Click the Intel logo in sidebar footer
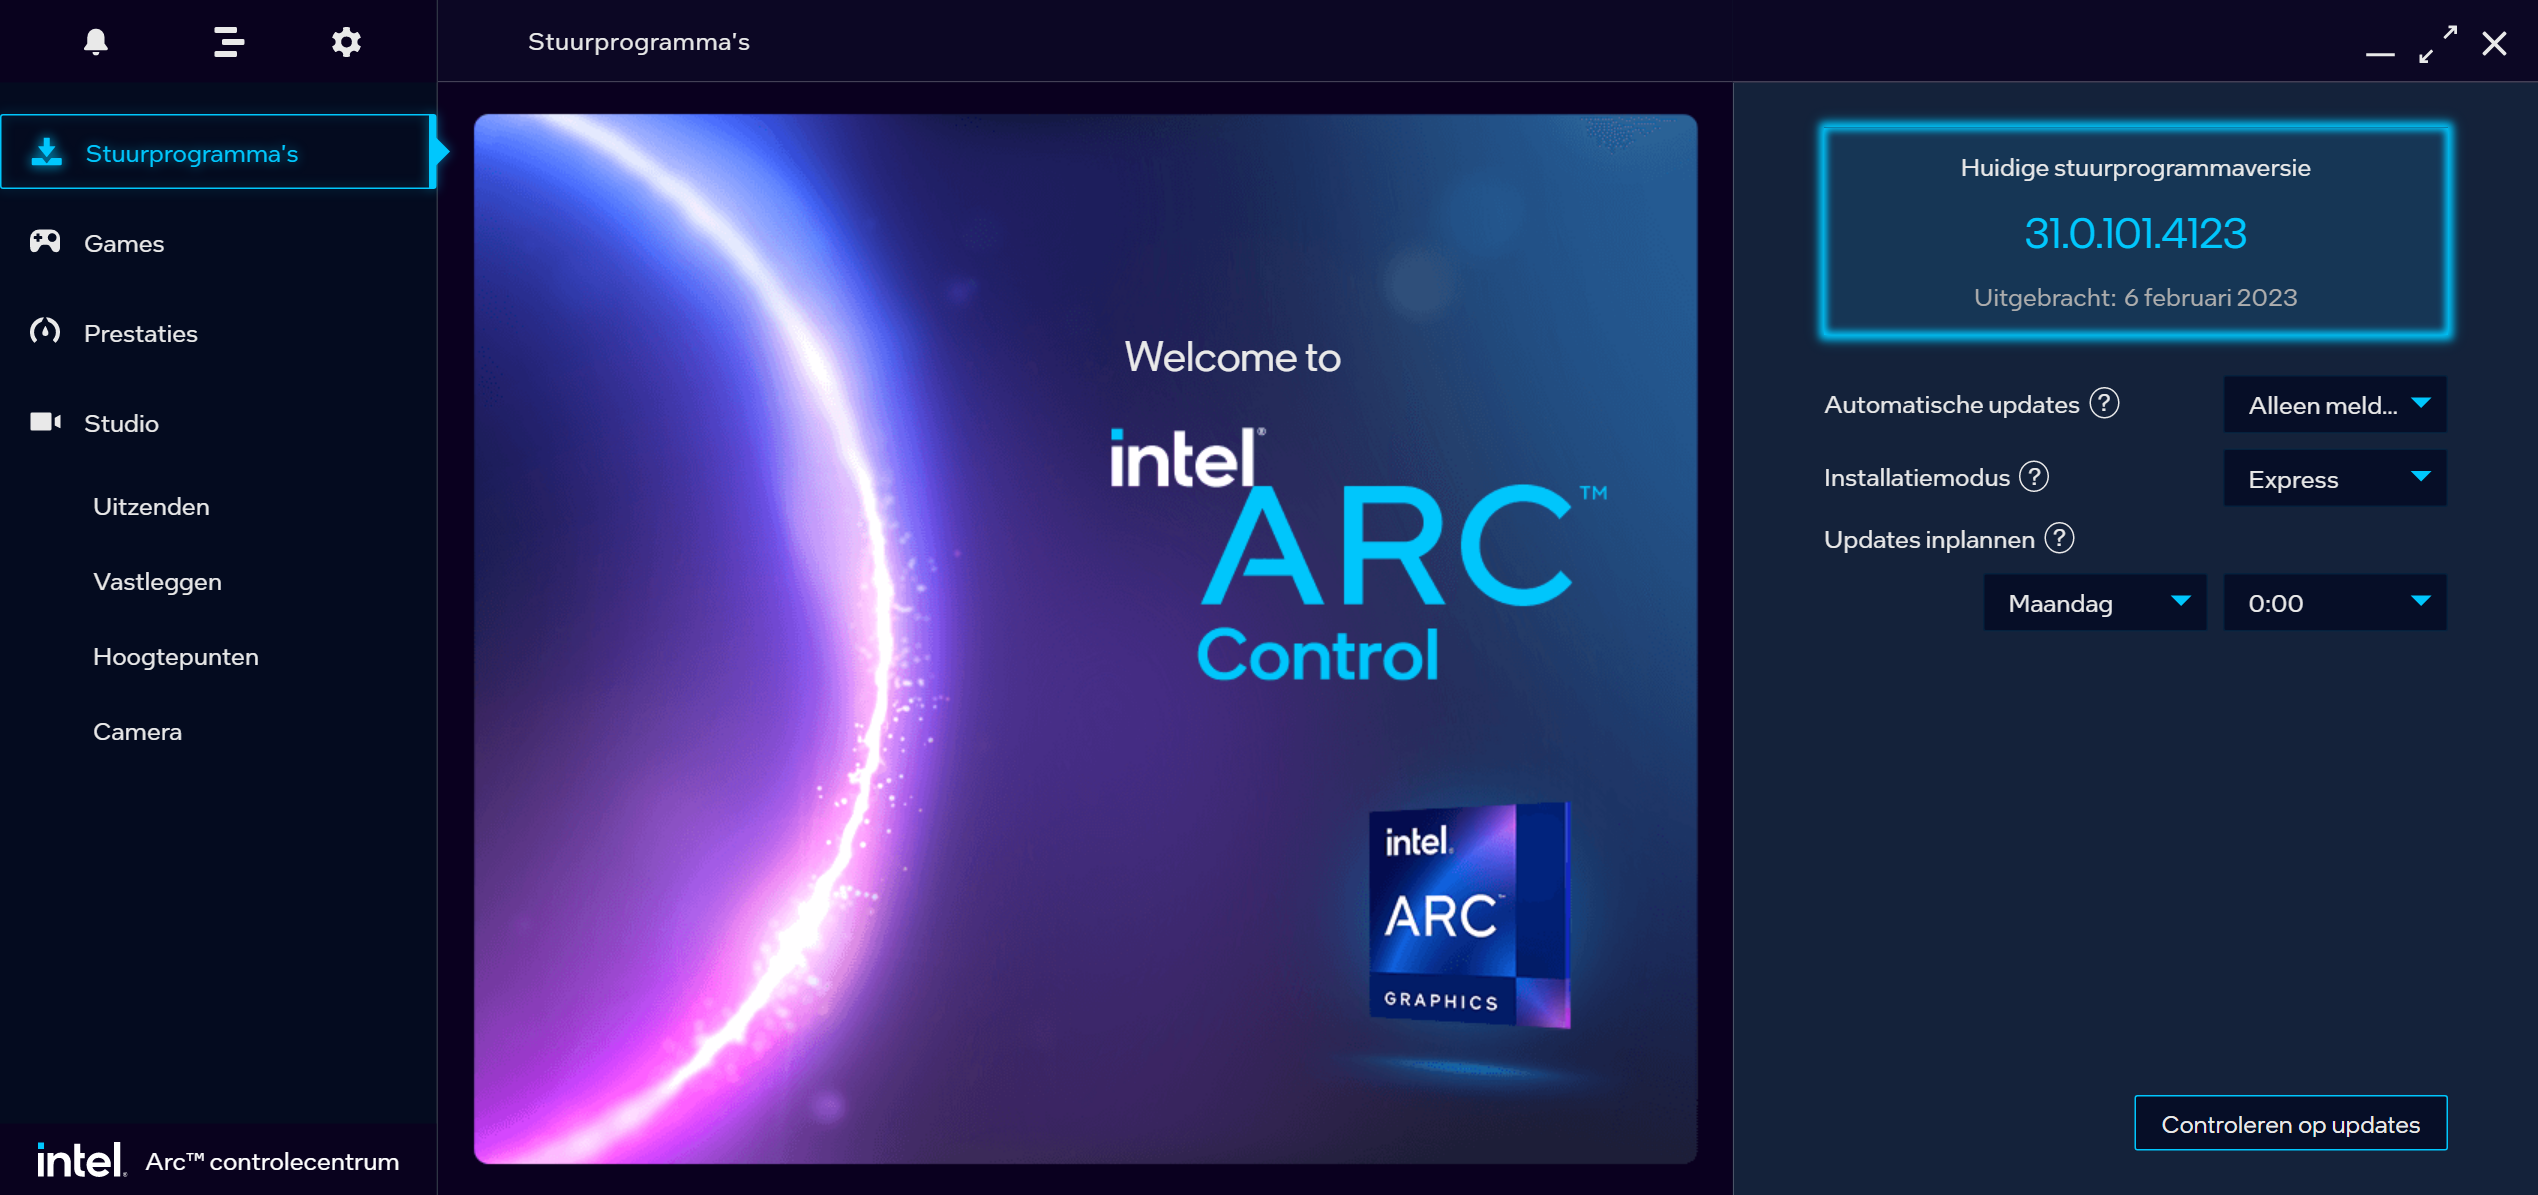The height and width of the screenshot is (1195, 2538). coord(81,1160)
